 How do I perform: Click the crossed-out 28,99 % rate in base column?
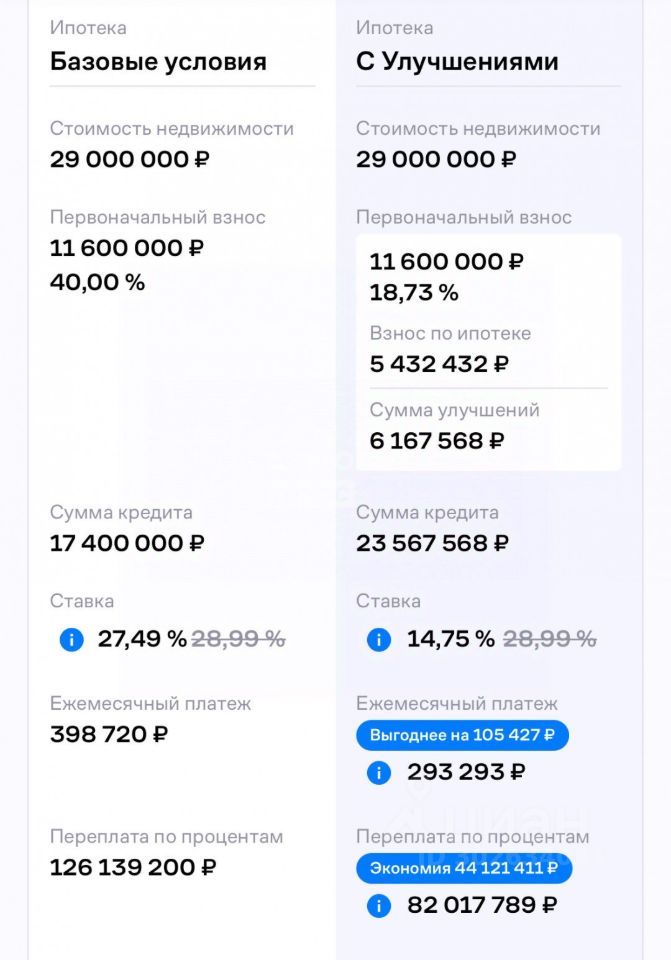[238, 639]
